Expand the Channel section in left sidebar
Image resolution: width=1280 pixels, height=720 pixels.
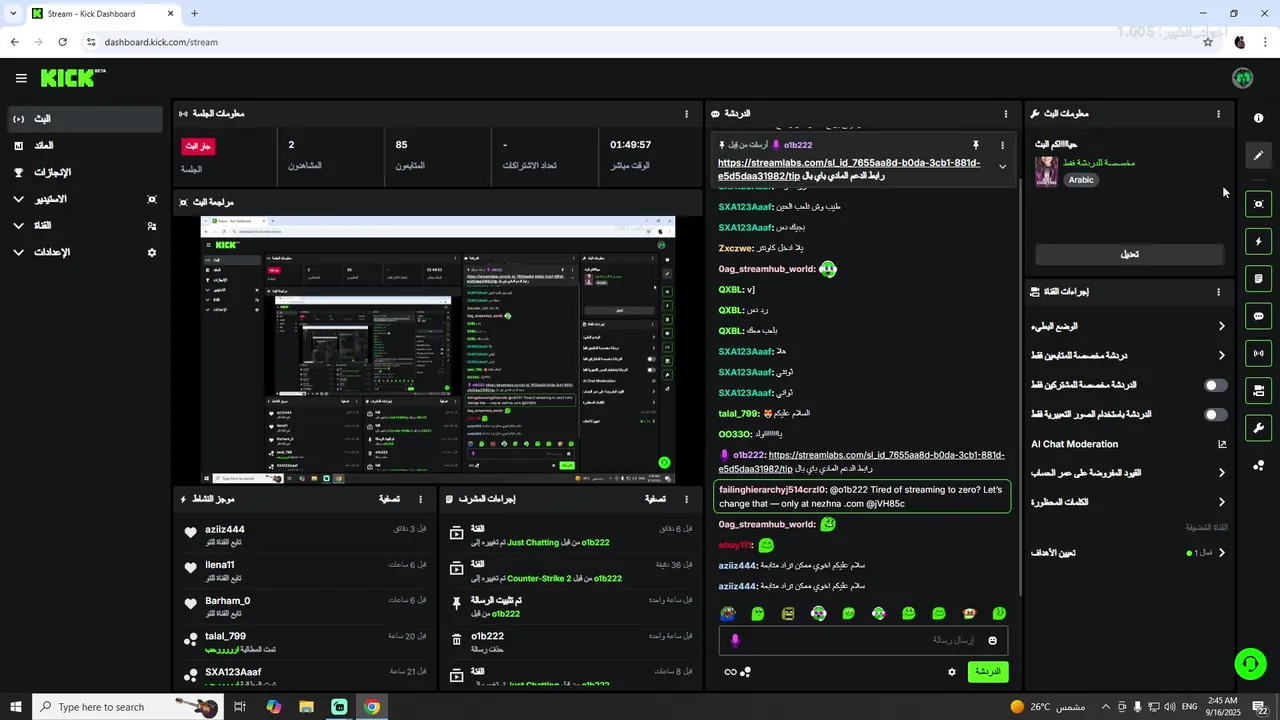click(18, 226)
